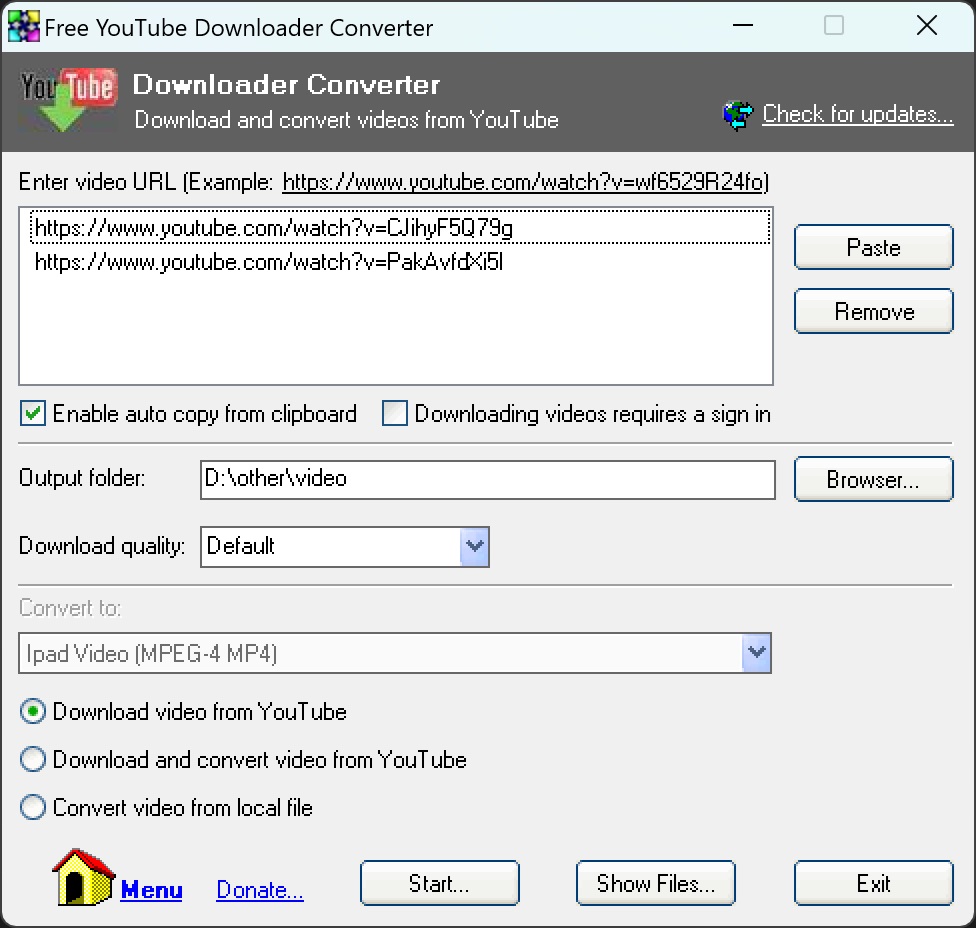Choose Download and convert video from YouTube
The width and height of the screenshot is (976, 928).
pos(34,760)
